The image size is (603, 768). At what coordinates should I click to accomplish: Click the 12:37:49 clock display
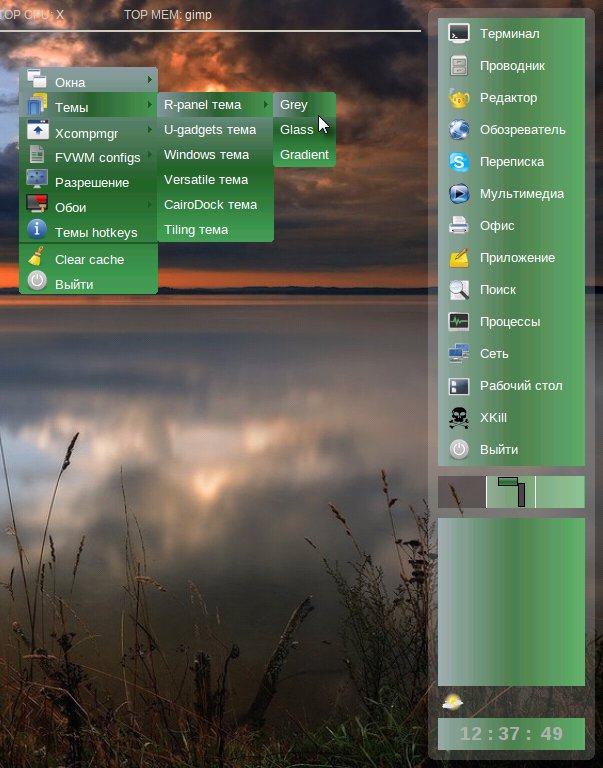[511, 734]
